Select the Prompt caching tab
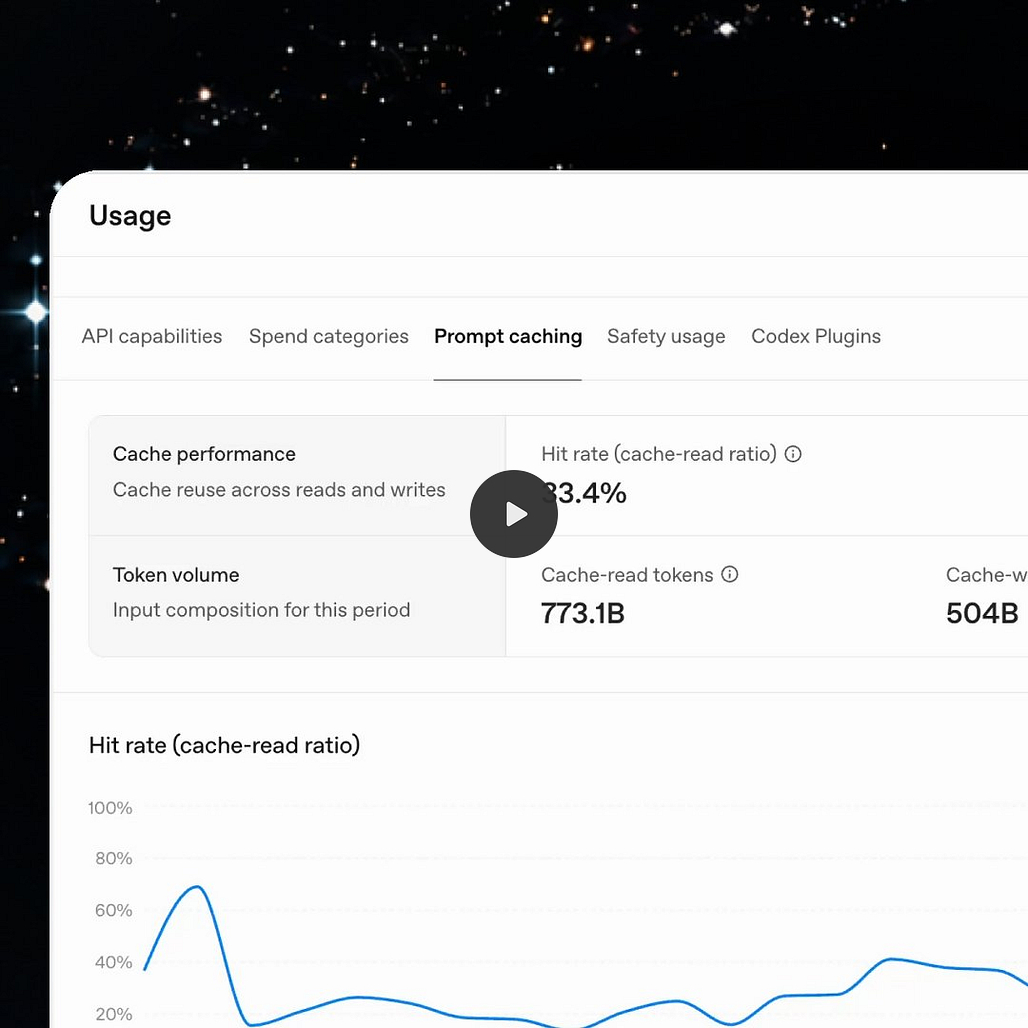The width and height of the screenshot is (1028, 1028). pos(508,336)
